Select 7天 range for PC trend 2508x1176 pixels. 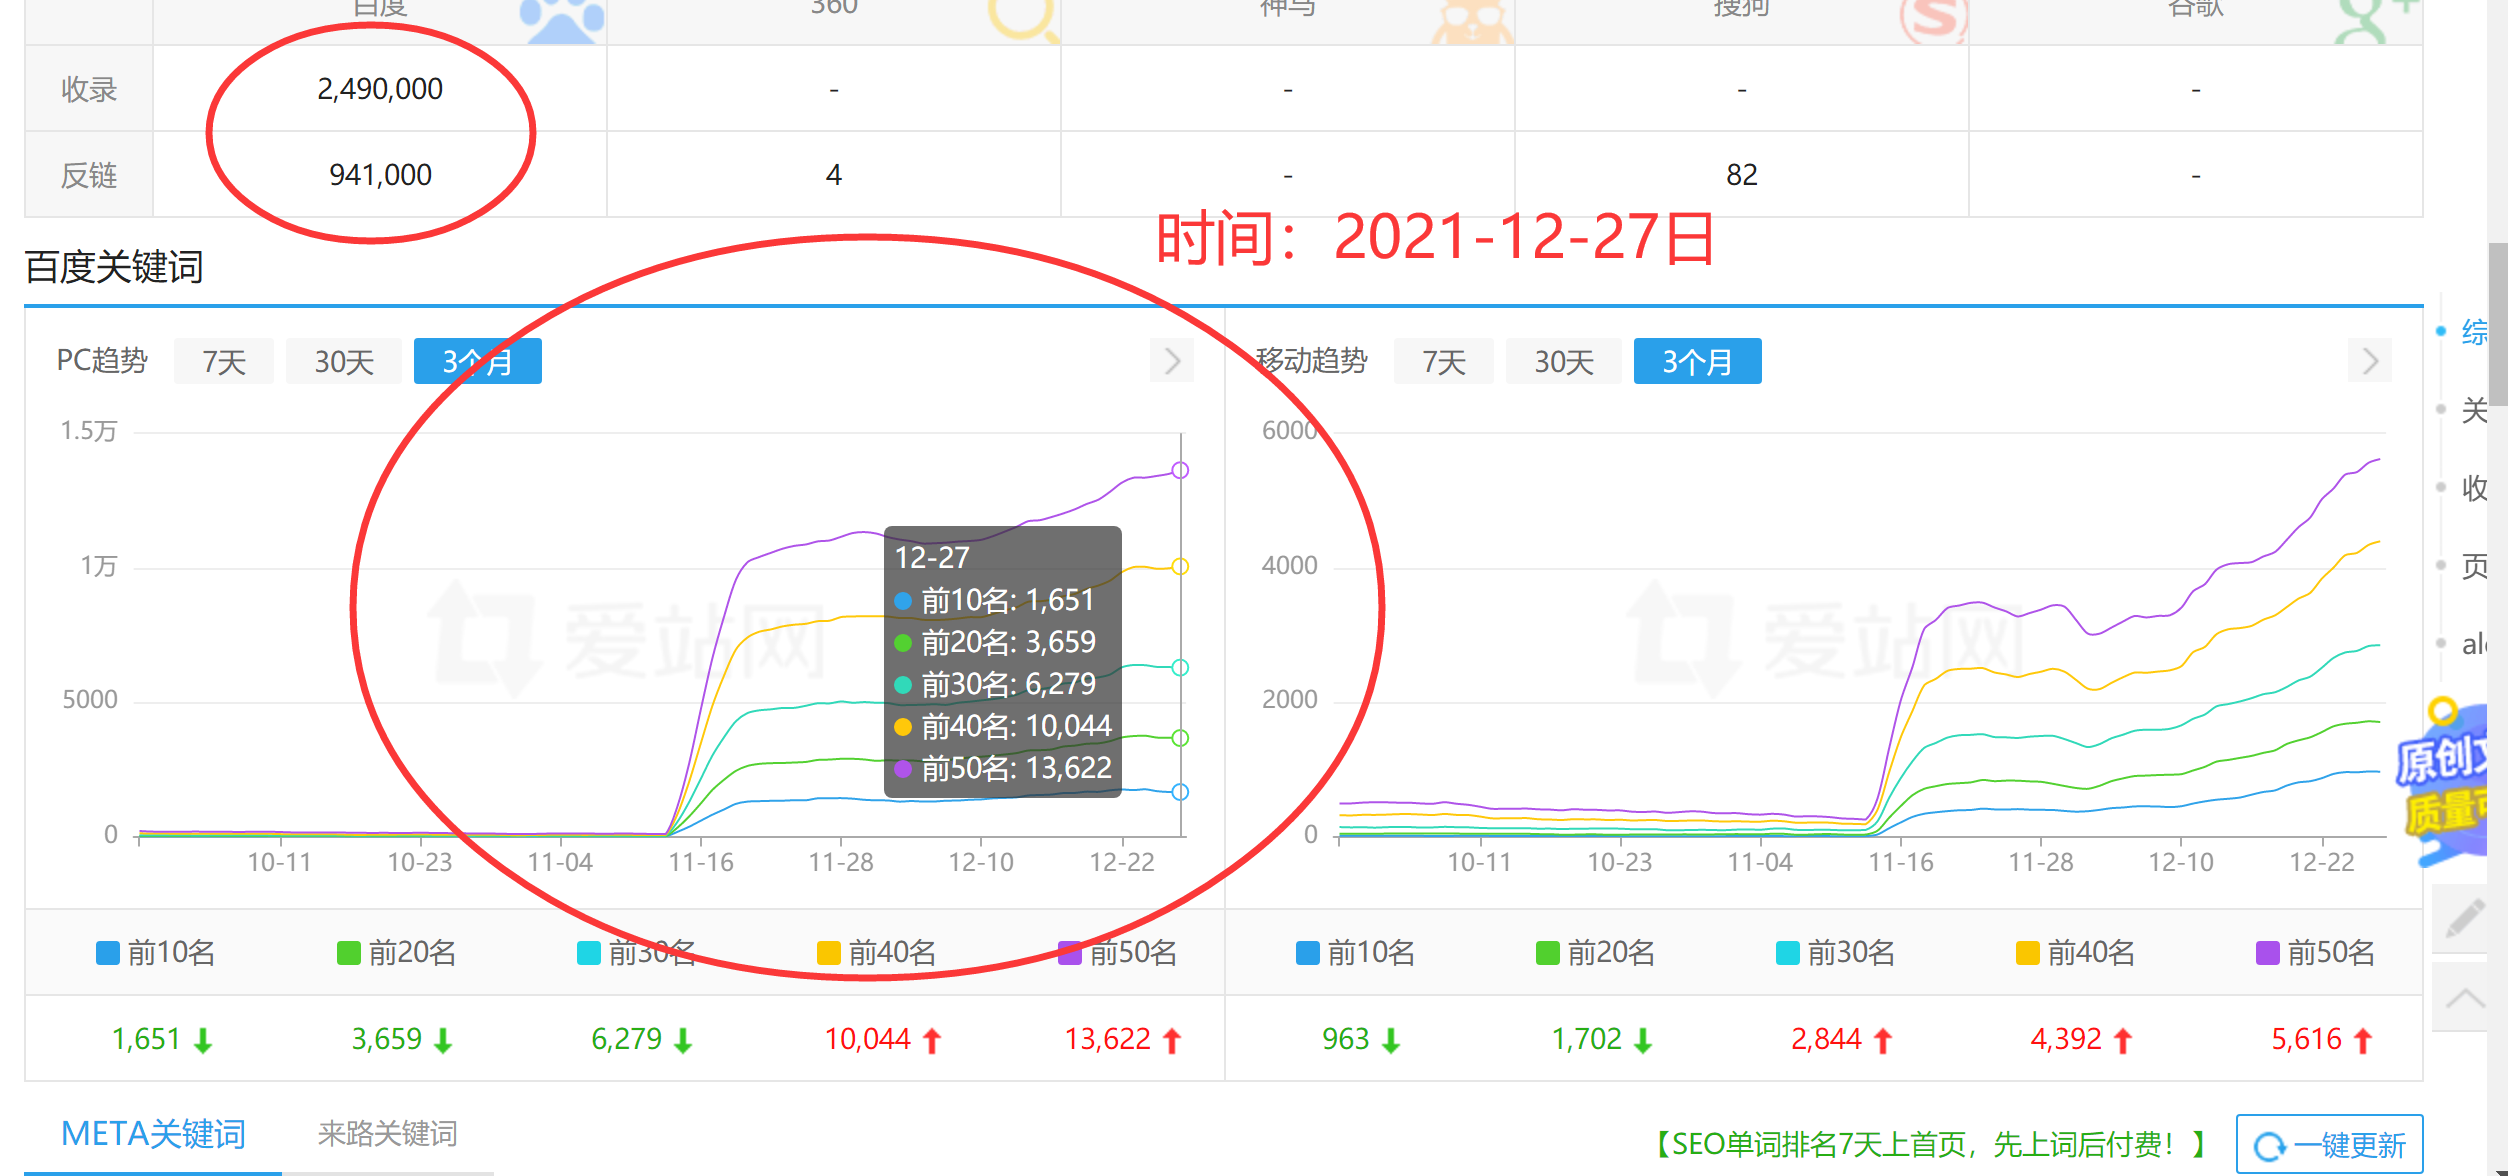(x=224, y=361)
